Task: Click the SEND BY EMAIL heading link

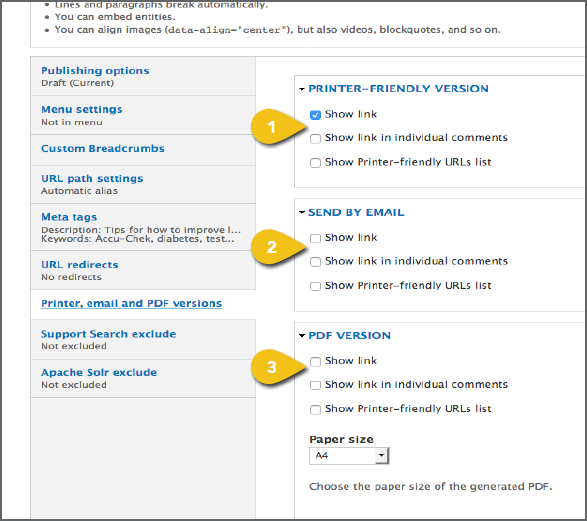Action: [x=356, y=212]
